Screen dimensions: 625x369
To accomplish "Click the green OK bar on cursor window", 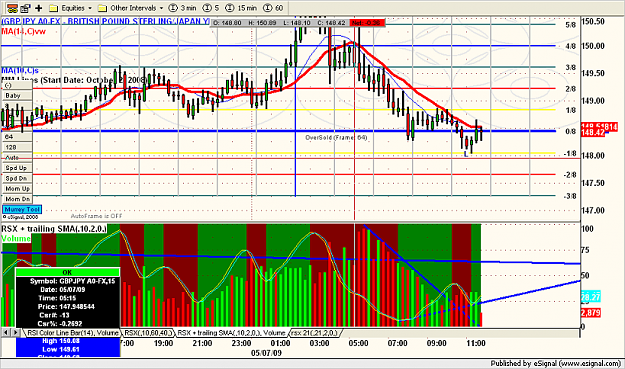I will 67,273.
